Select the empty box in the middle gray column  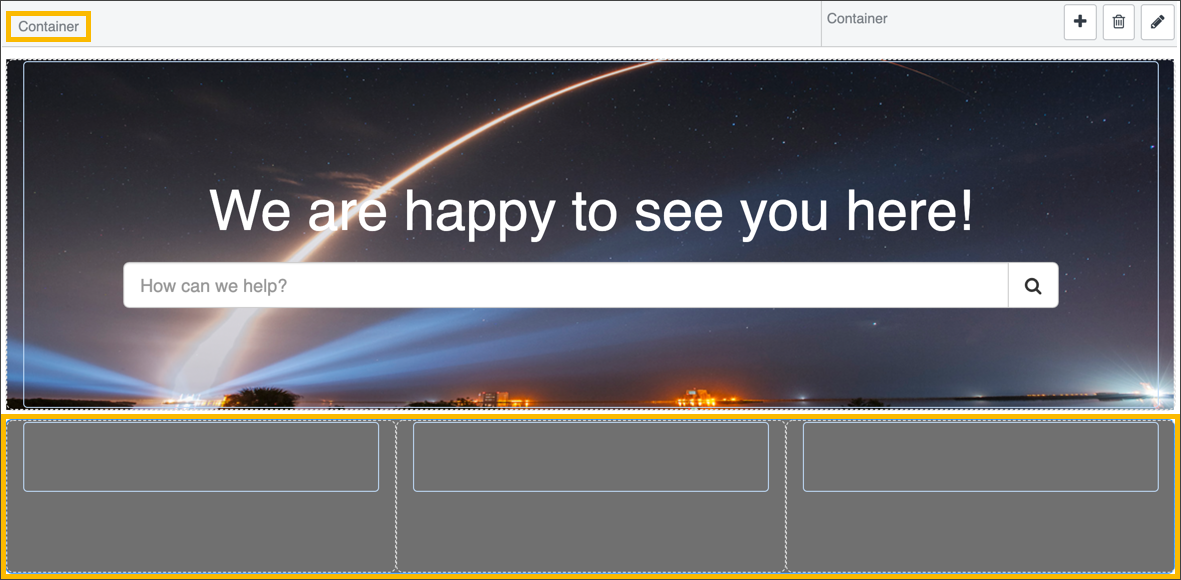point(590,457)
